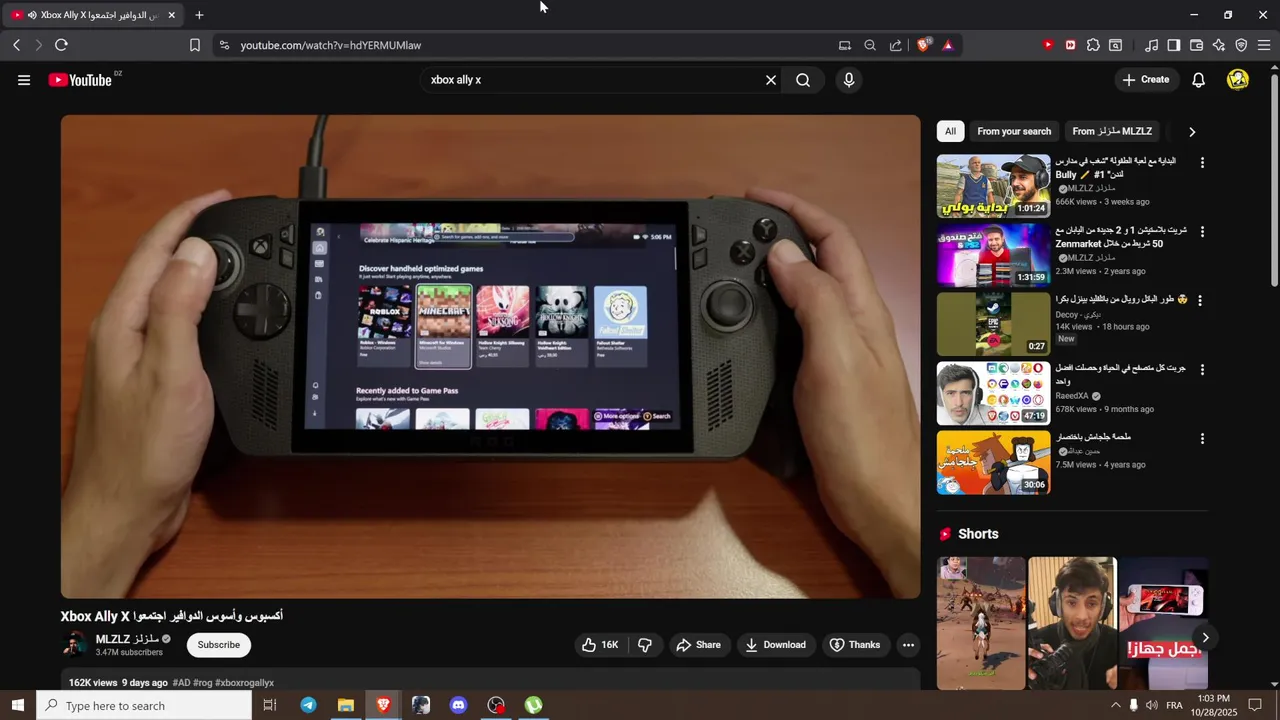Screen dimensions: 1280x720
Task: Open Brave Rewards triangle icon
Action: (947, 45)
